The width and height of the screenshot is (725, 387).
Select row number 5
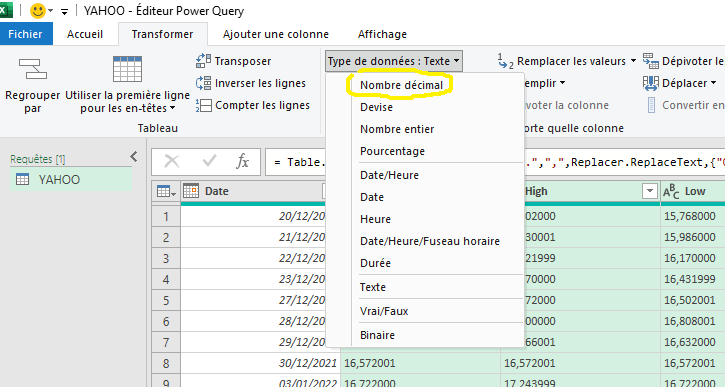pos(166,301)
